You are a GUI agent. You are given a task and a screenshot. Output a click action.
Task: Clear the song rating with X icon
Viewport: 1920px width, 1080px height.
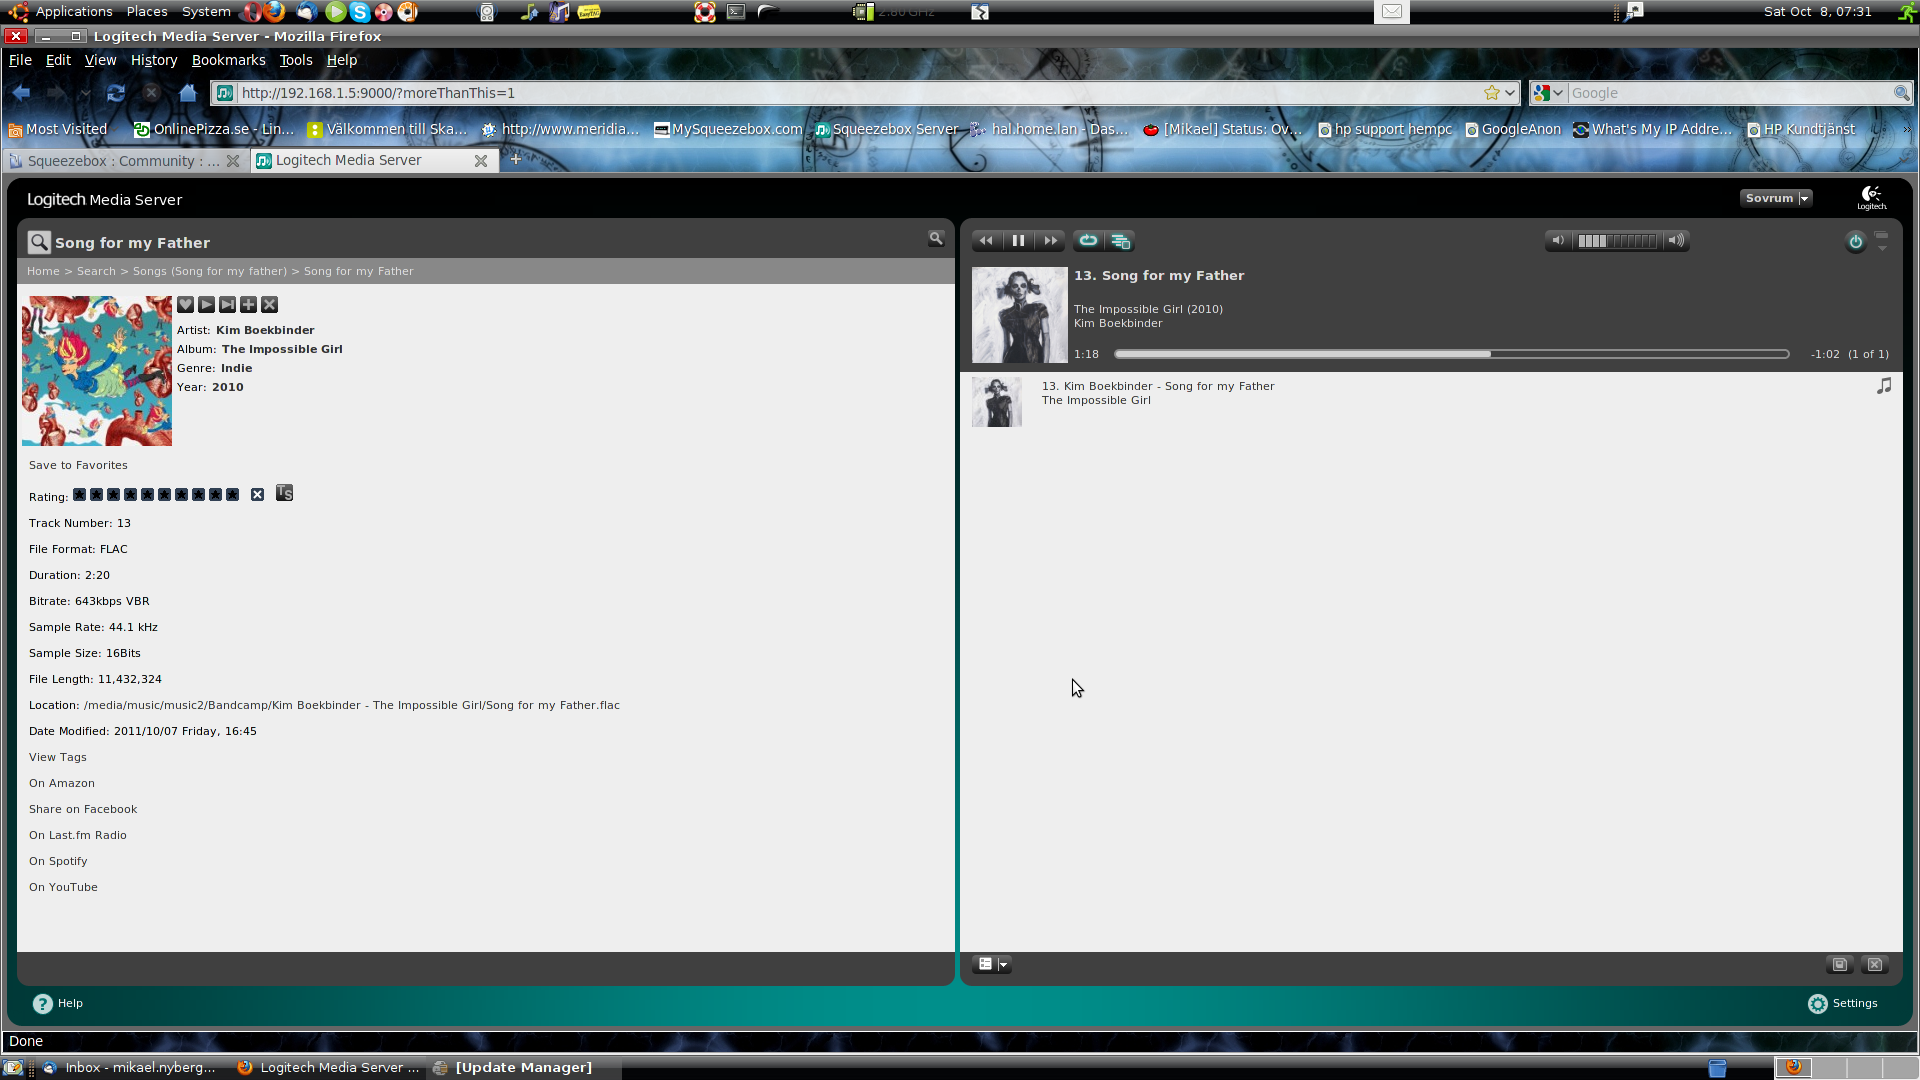pos(257,495)
